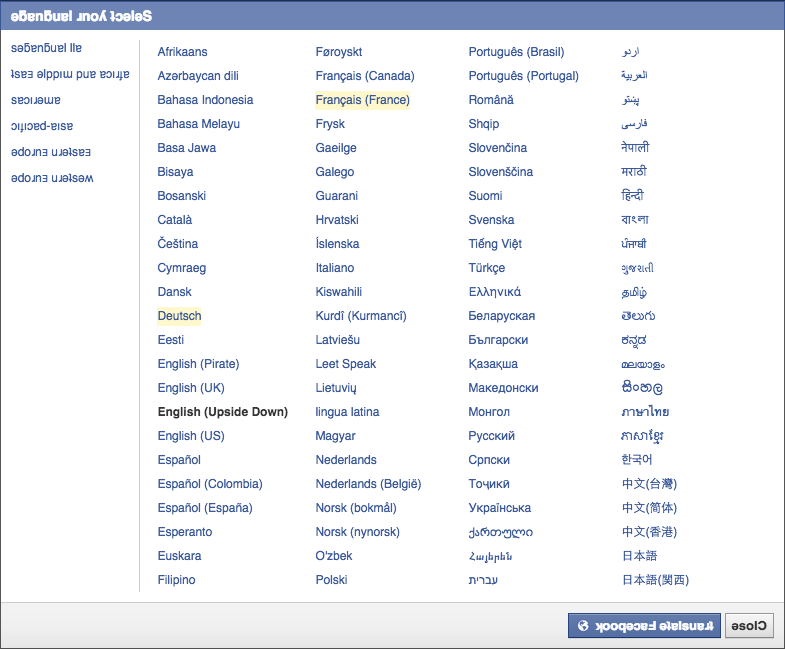785x649 pixels.
Task: Click the globe icon on Translate Facebook button
Action: [x=583, y=626]
